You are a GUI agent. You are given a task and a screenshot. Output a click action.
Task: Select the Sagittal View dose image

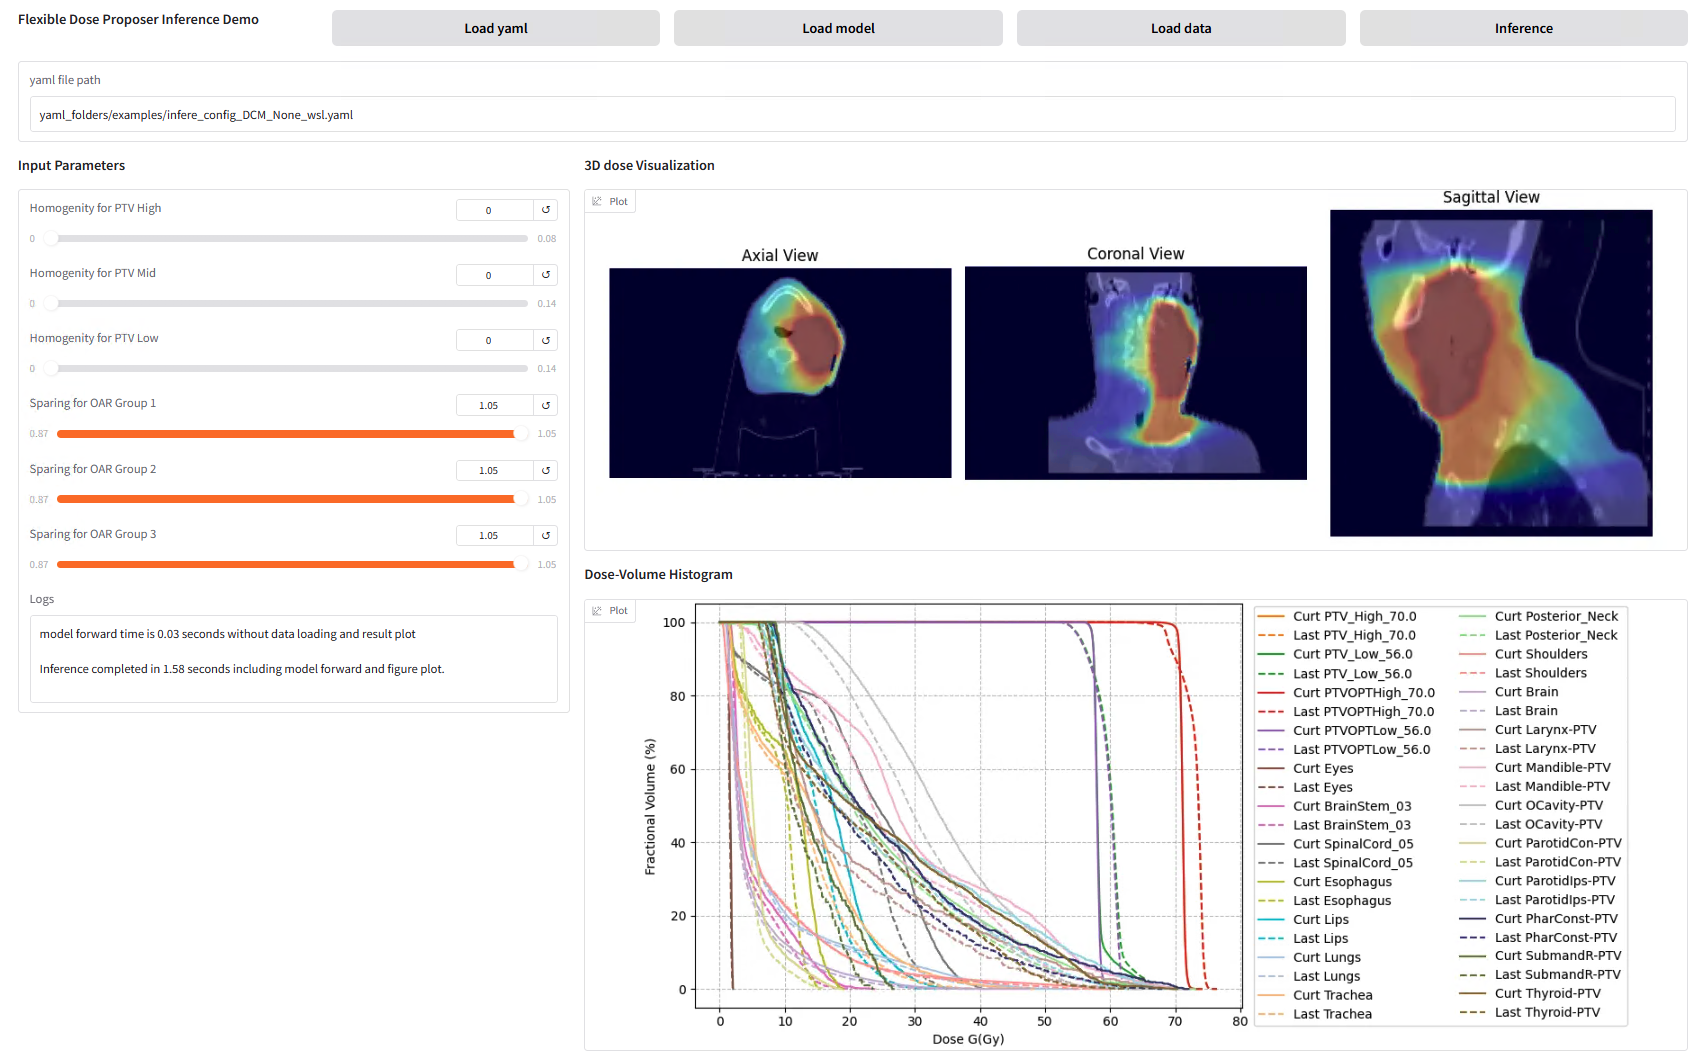click(1490, 372)
